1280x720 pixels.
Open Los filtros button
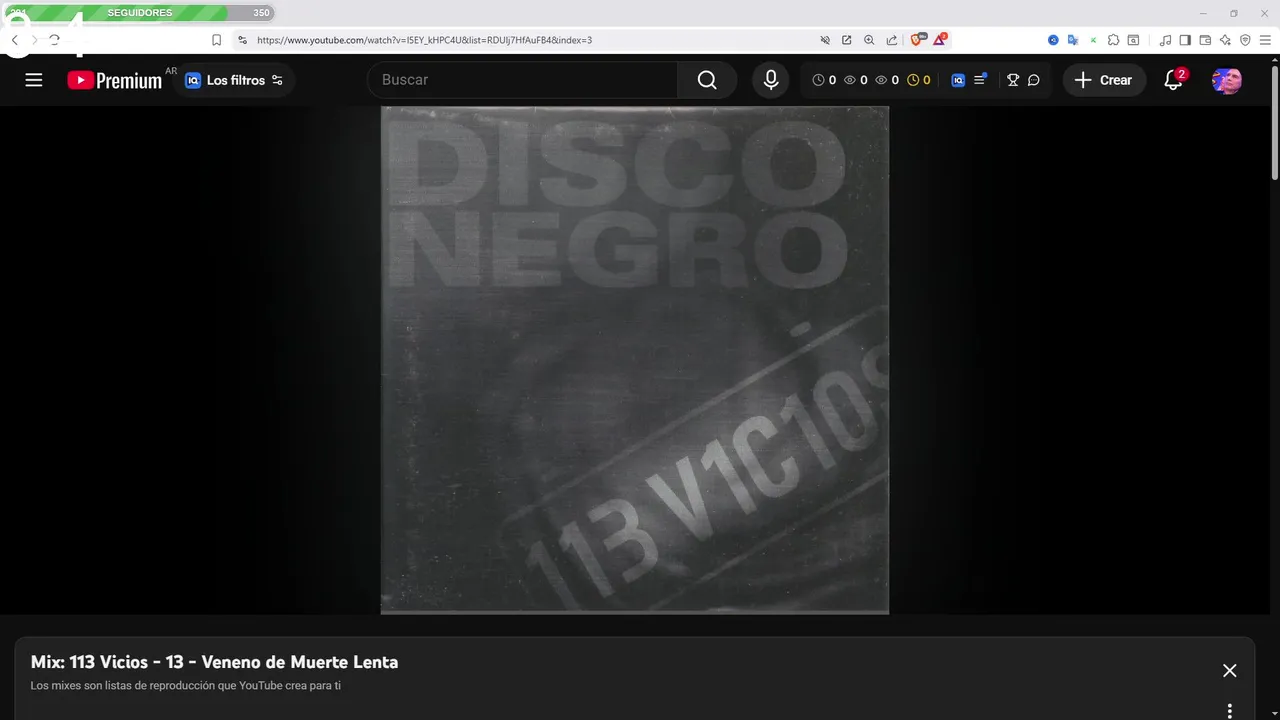coord(234,80)
